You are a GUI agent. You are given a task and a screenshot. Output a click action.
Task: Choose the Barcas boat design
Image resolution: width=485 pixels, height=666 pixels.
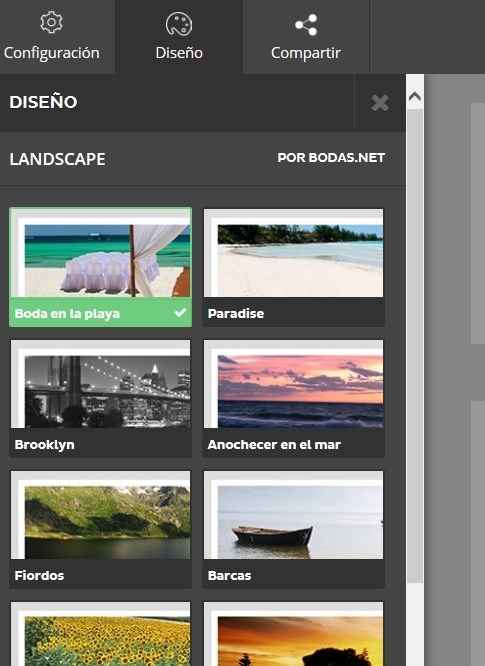[293, 529]
